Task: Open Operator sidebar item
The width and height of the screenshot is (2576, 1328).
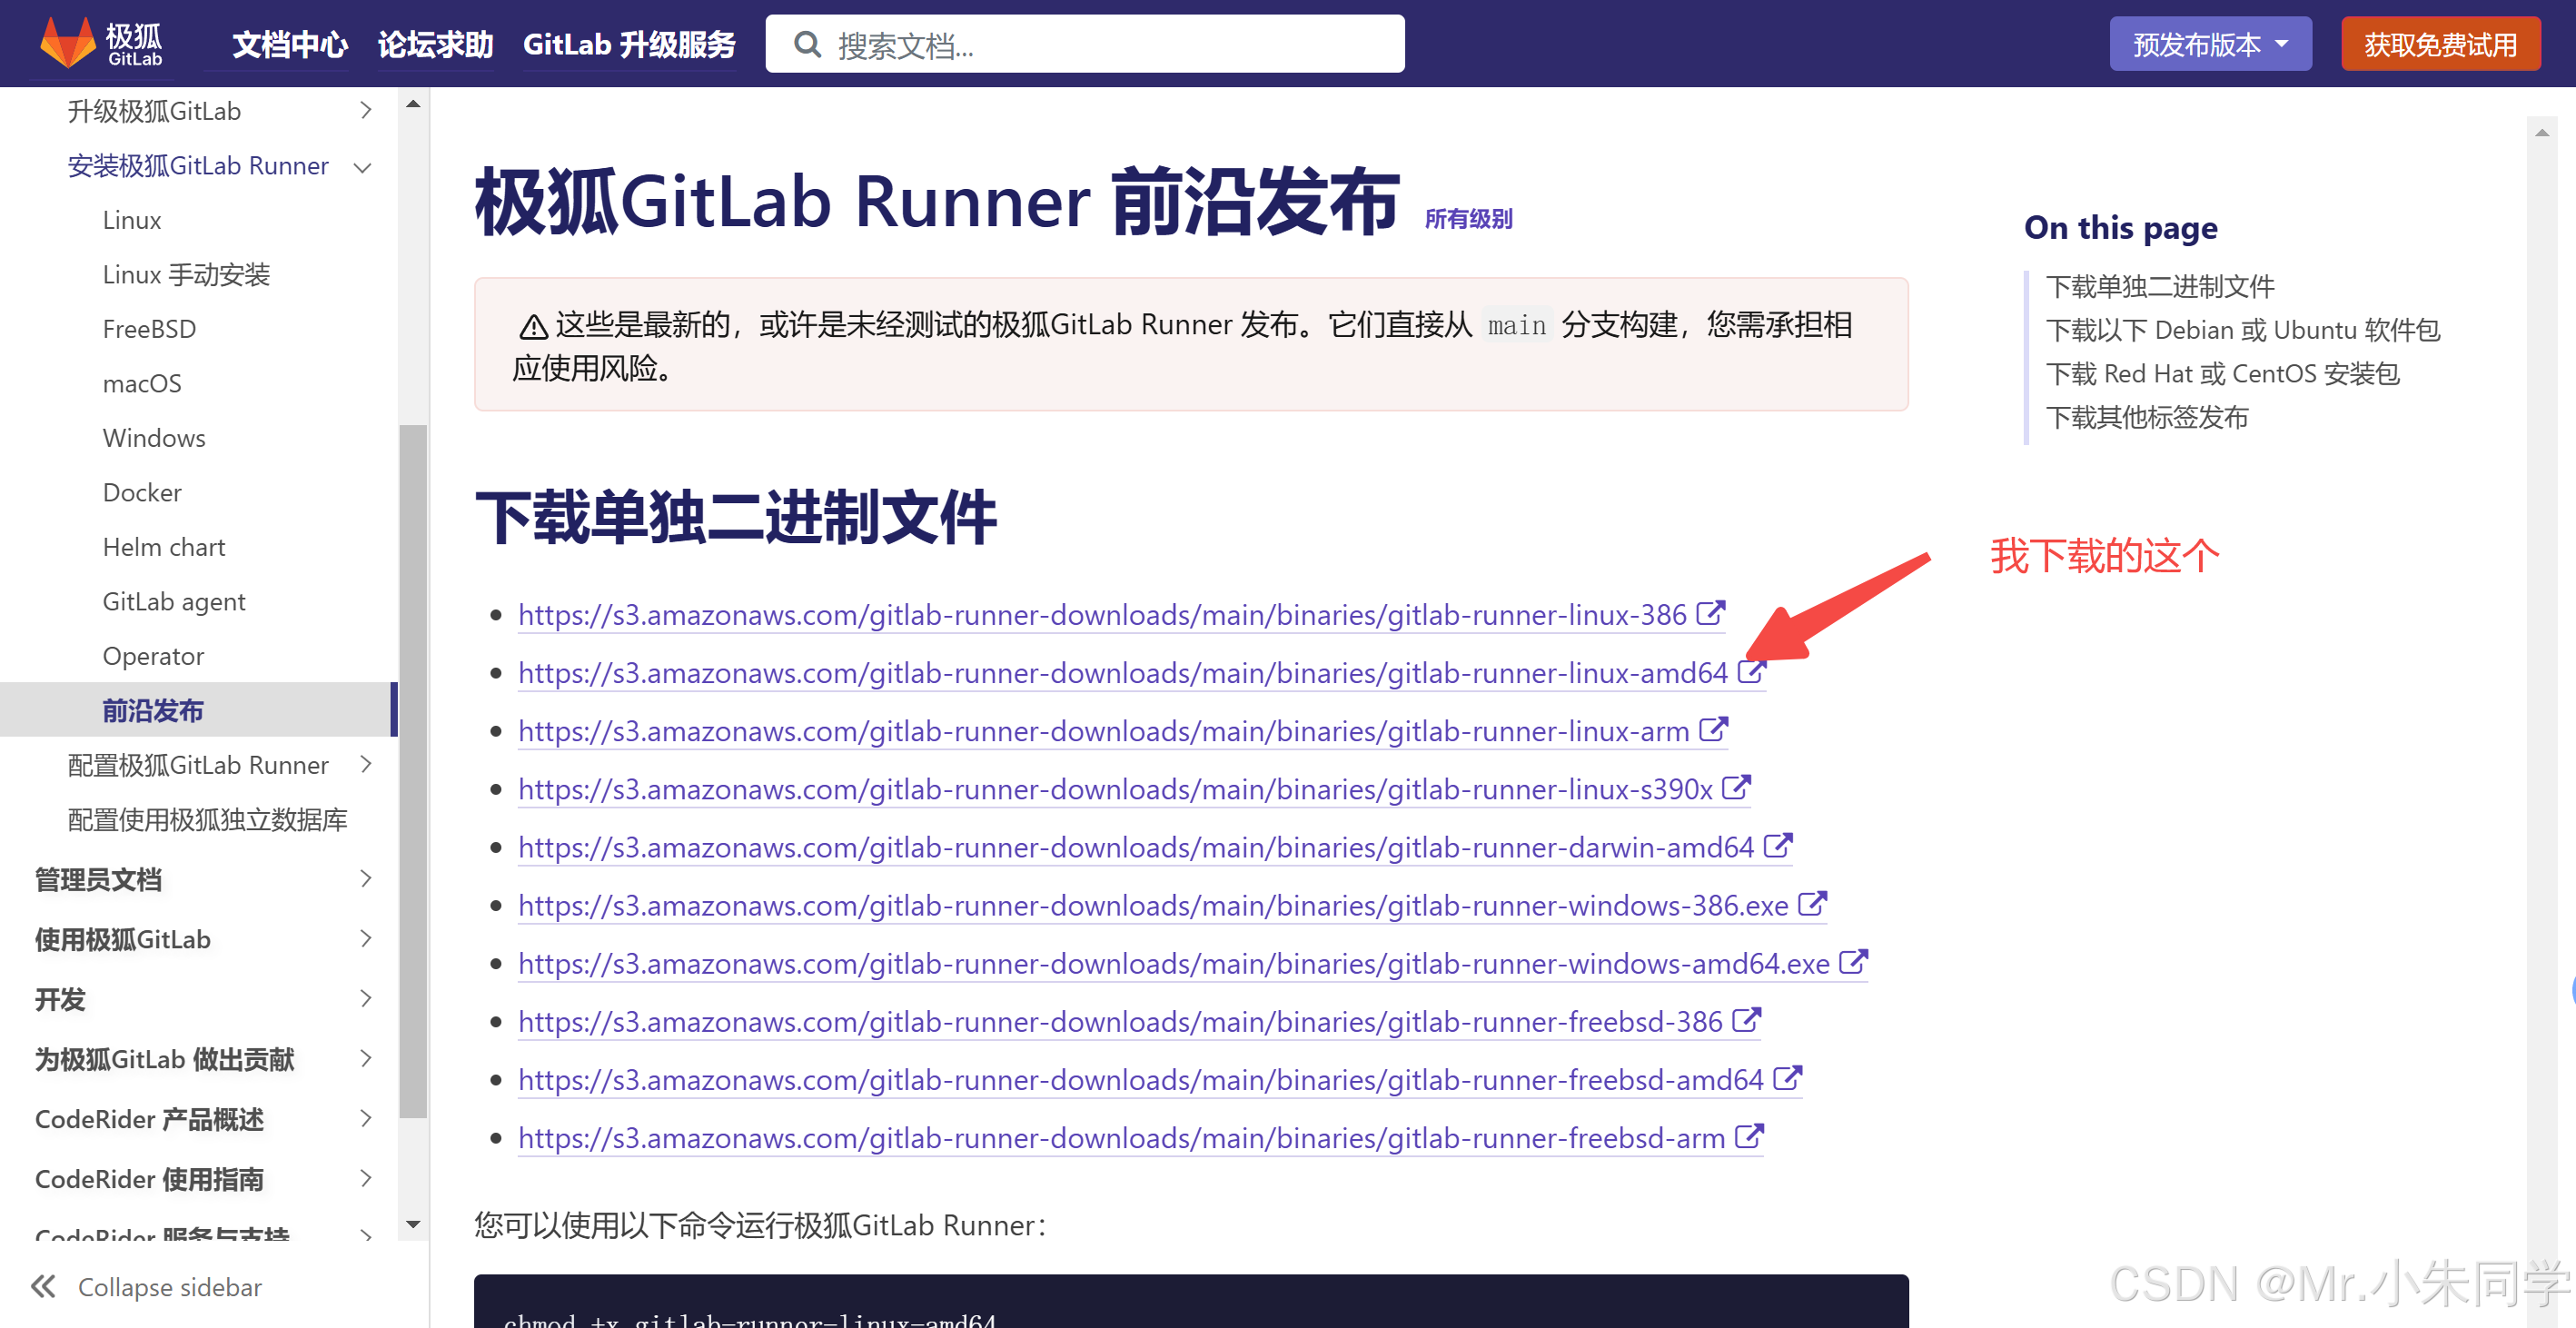Action: tap(153, 656)
